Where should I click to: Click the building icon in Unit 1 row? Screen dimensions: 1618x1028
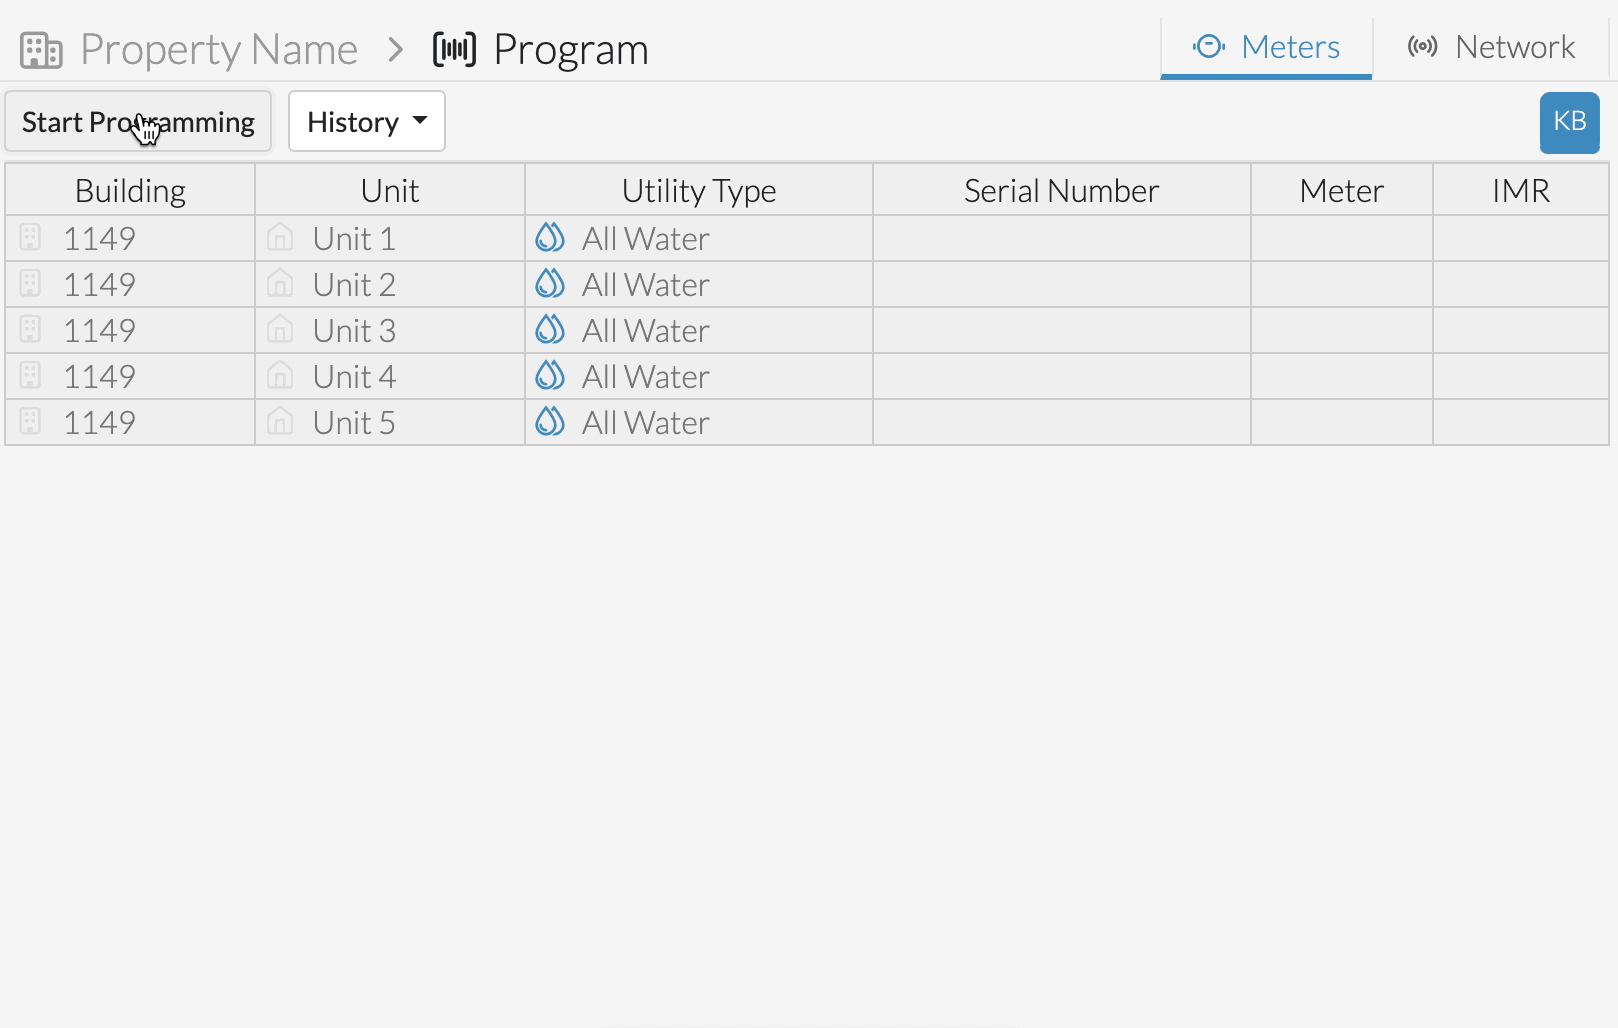click(30, 238)
